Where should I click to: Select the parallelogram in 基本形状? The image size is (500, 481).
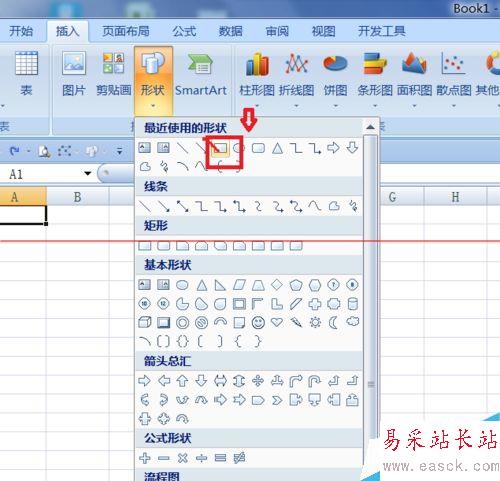pos(239,285)
